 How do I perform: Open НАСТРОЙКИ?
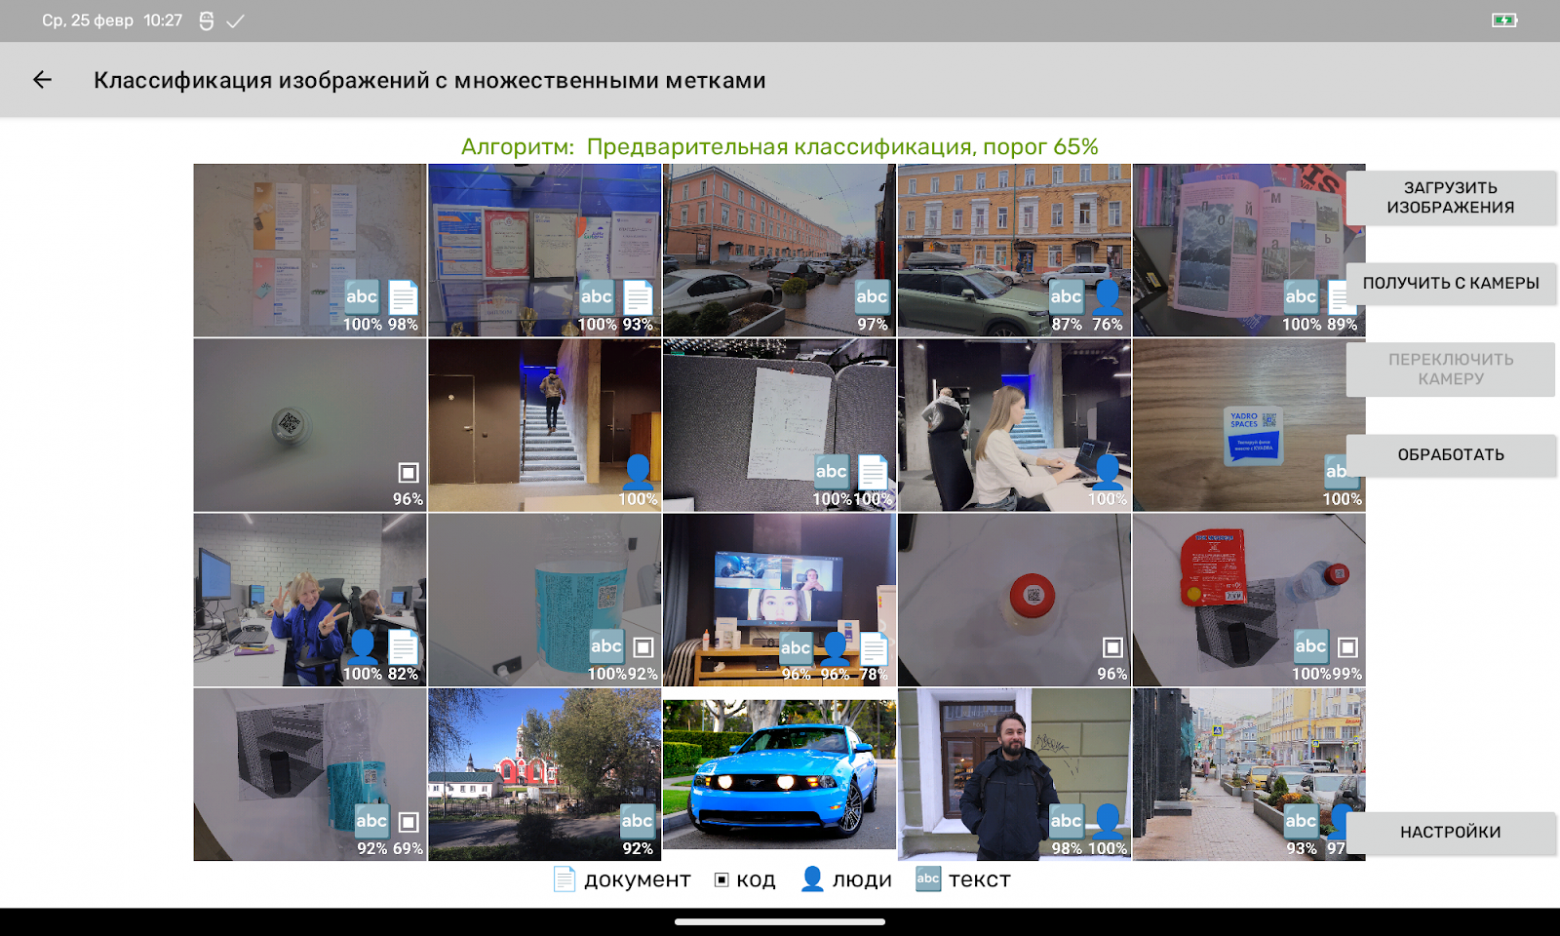[1451, 831]
